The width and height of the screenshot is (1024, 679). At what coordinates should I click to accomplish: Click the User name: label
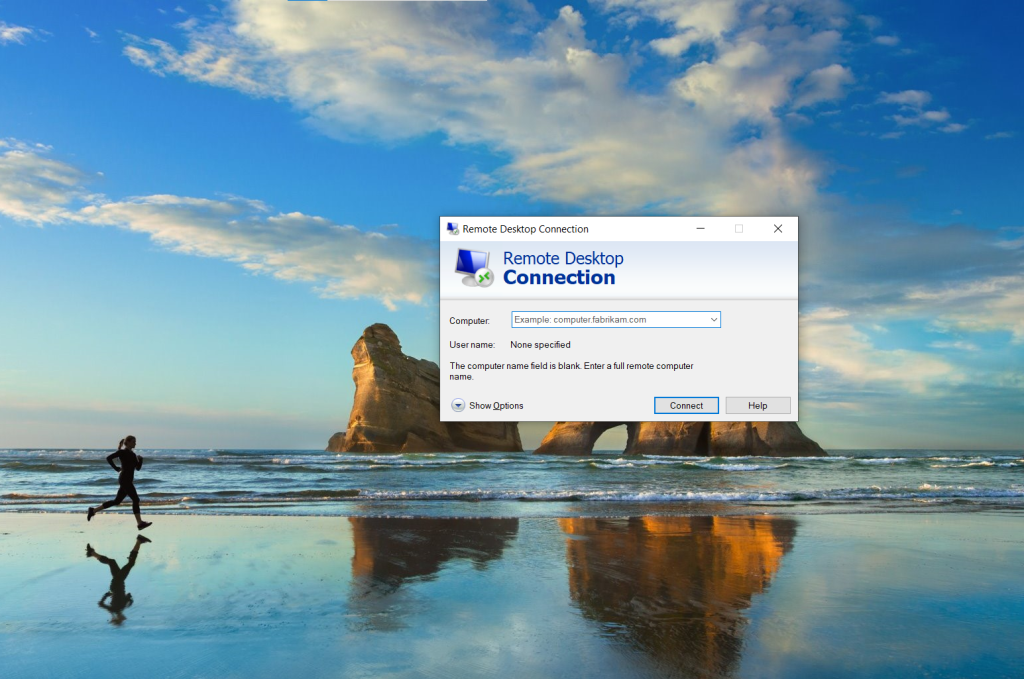(x=472, y=345)
